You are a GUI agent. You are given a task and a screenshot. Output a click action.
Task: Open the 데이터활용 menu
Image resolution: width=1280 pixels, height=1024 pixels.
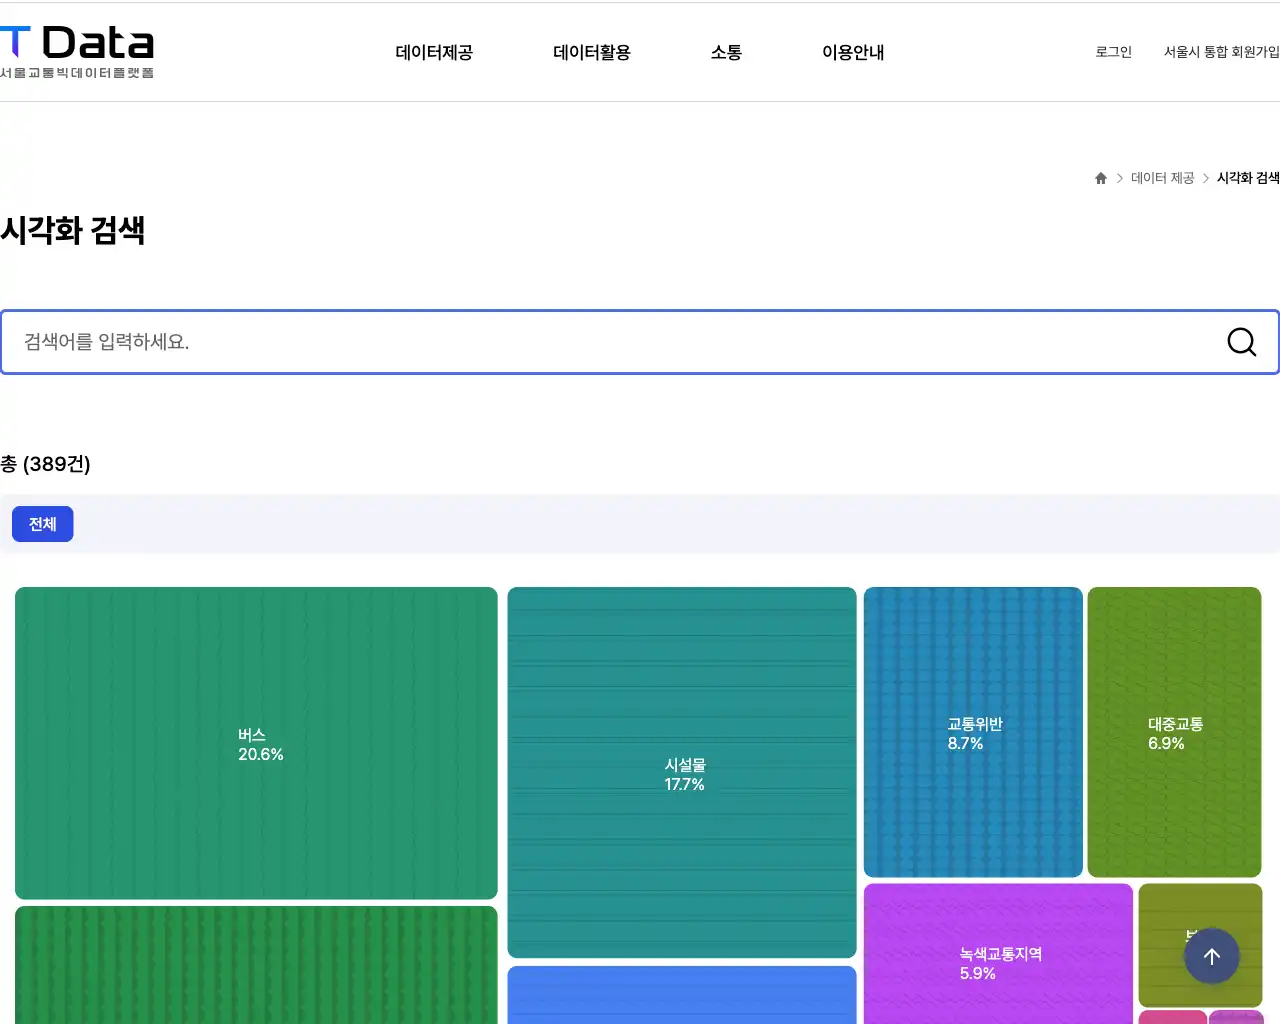(591, 53)
